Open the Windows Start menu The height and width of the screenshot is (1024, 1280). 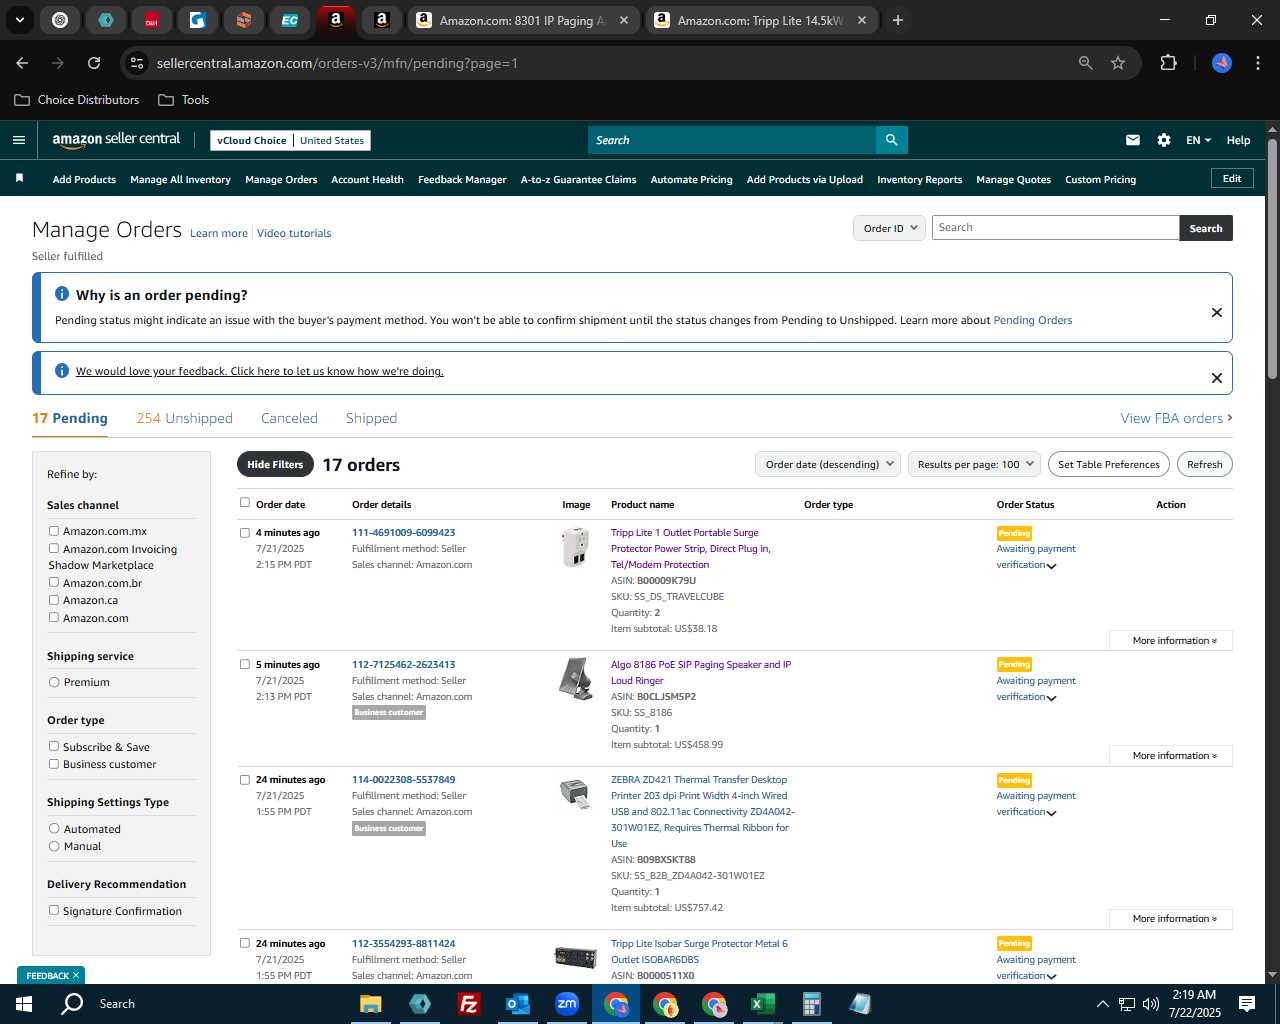pos(23,1004)
